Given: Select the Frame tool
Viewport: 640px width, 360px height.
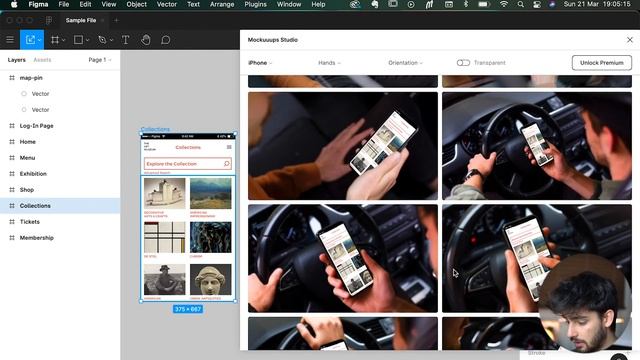Looking at the screenshot, I should (55, 40).
